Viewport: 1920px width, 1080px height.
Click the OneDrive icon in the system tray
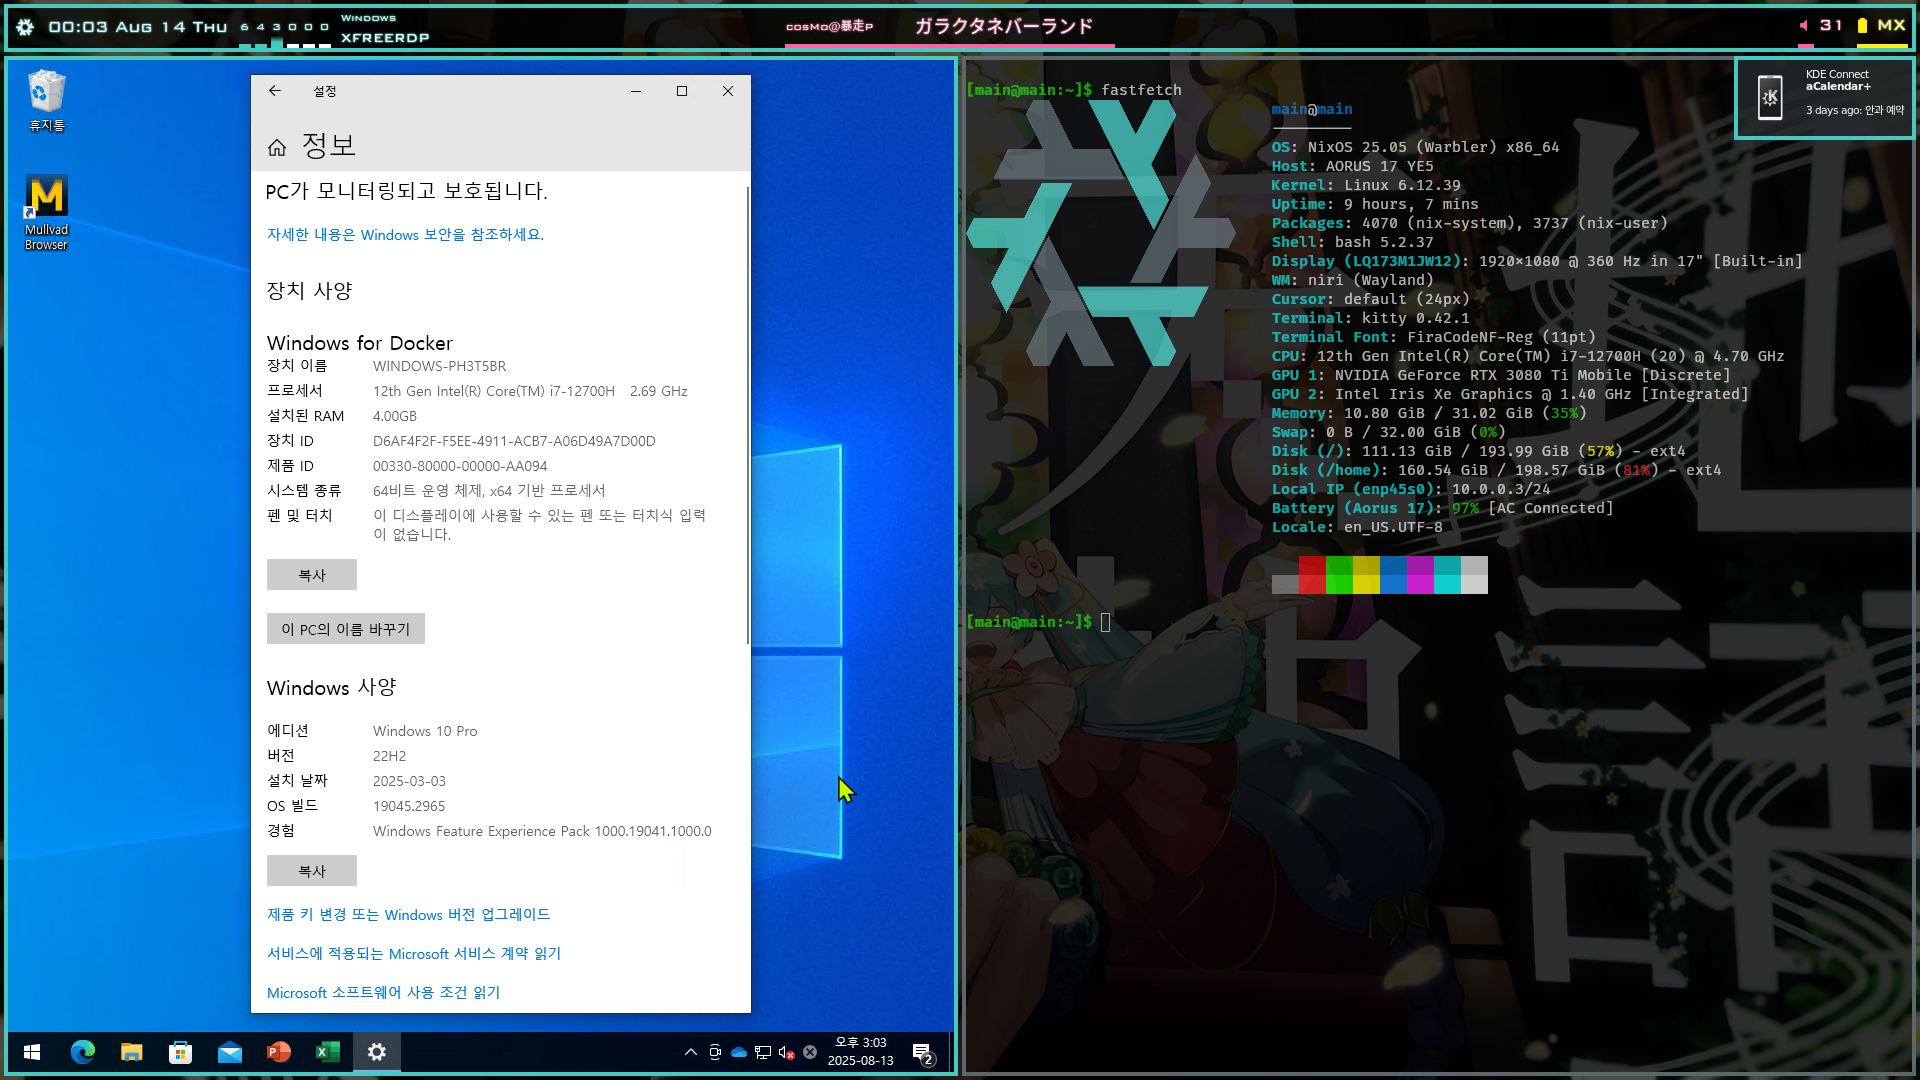[x=738, y=1052]
